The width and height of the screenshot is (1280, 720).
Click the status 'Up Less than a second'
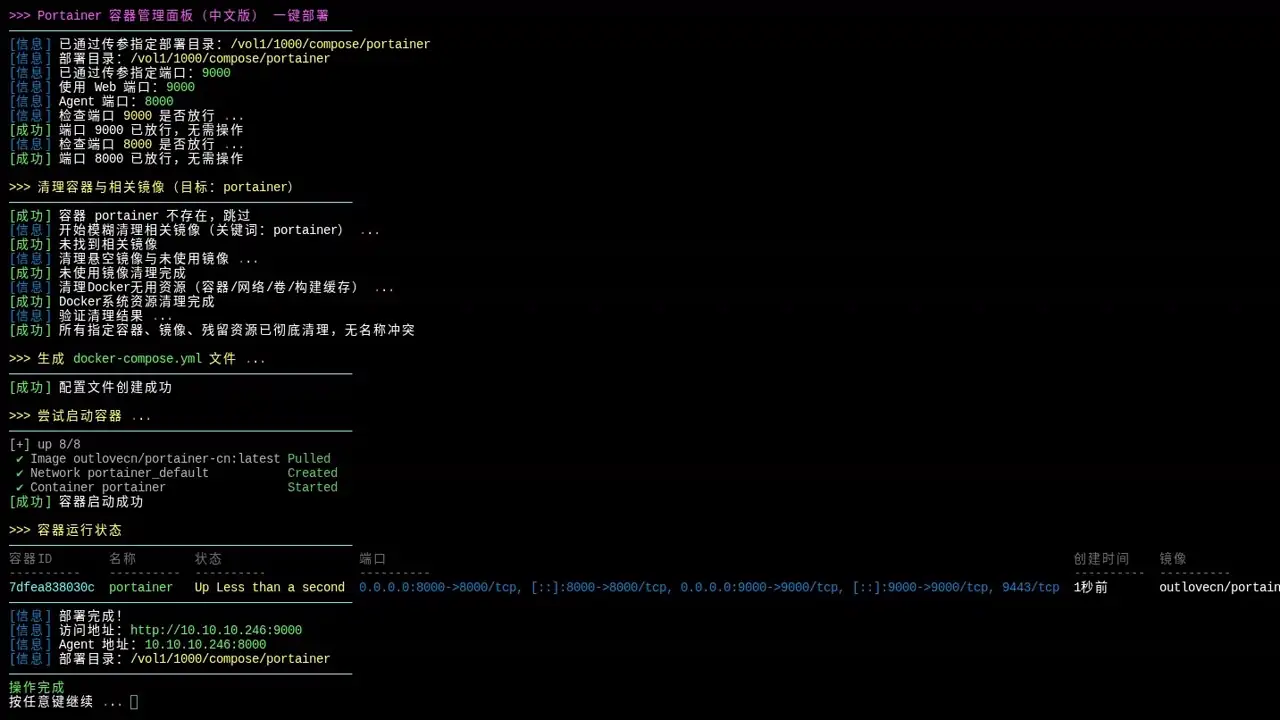tap(270, 588)
